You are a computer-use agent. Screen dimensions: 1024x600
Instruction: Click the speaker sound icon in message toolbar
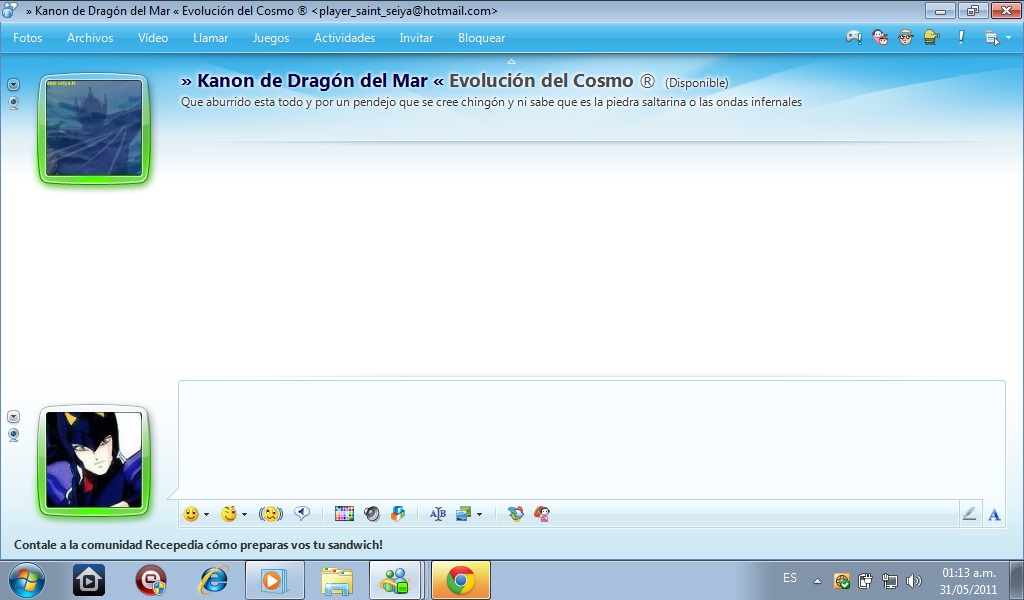(372, 514)
